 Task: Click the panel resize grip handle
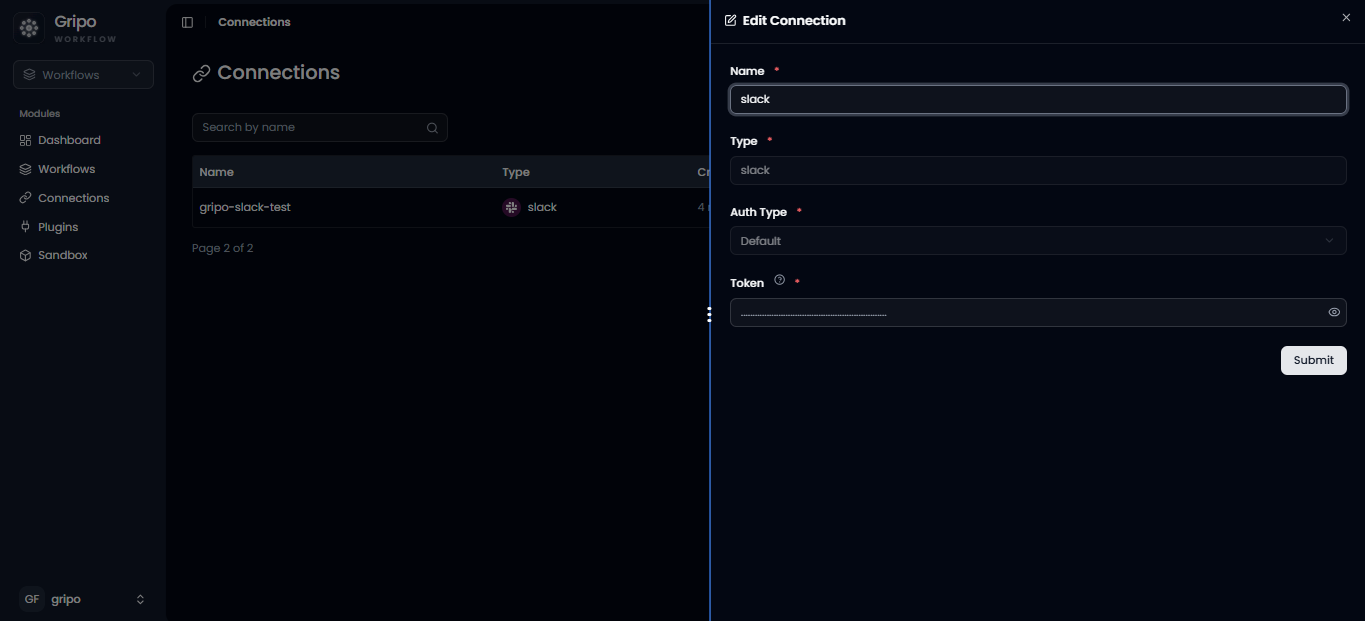point(709,315)
